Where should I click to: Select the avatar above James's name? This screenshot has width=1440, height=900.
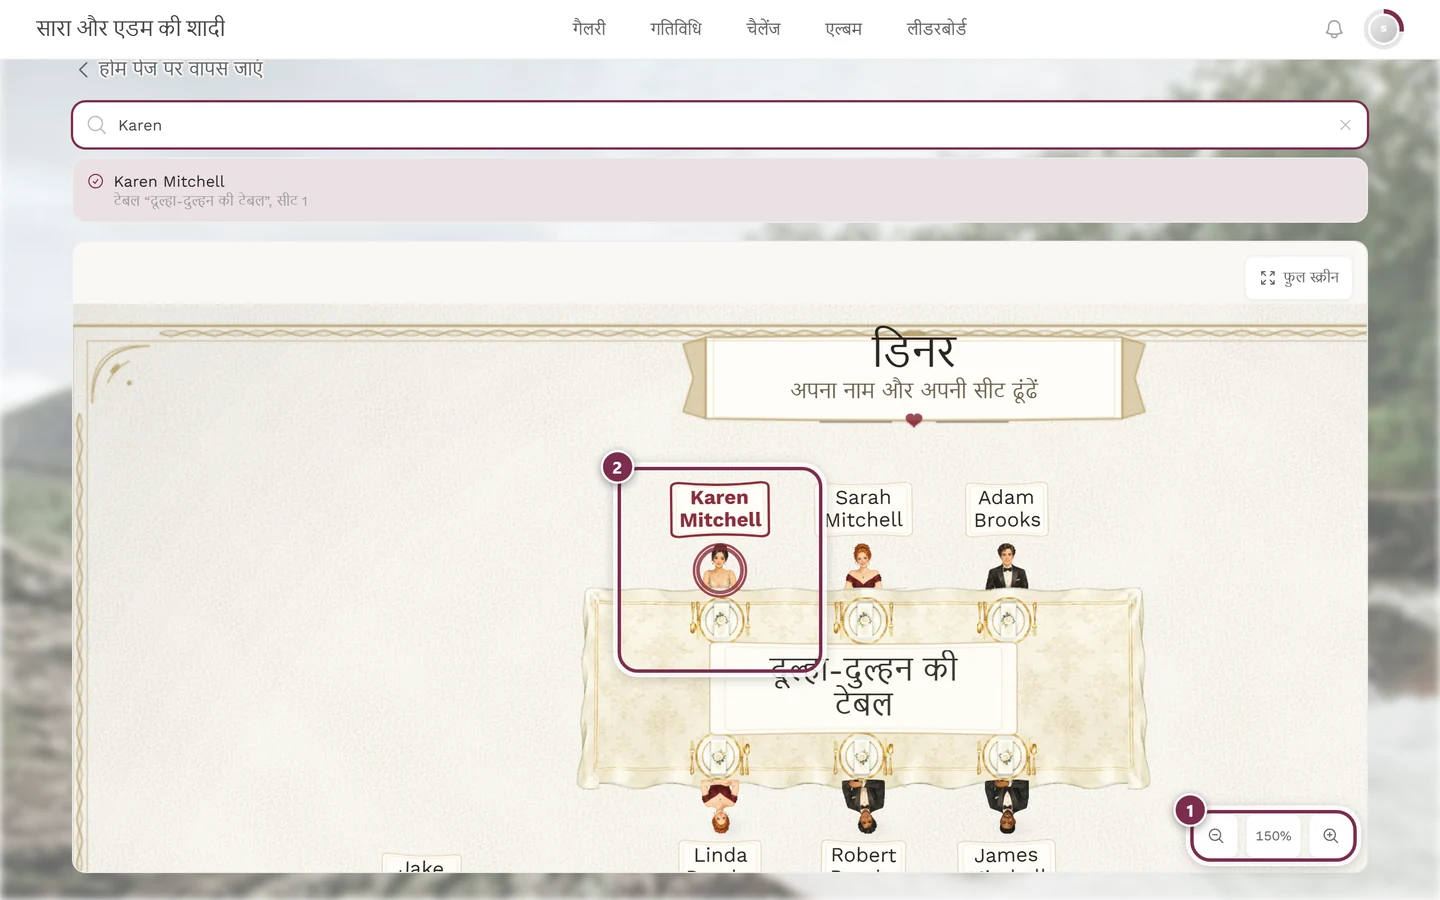pos(1007,808)
